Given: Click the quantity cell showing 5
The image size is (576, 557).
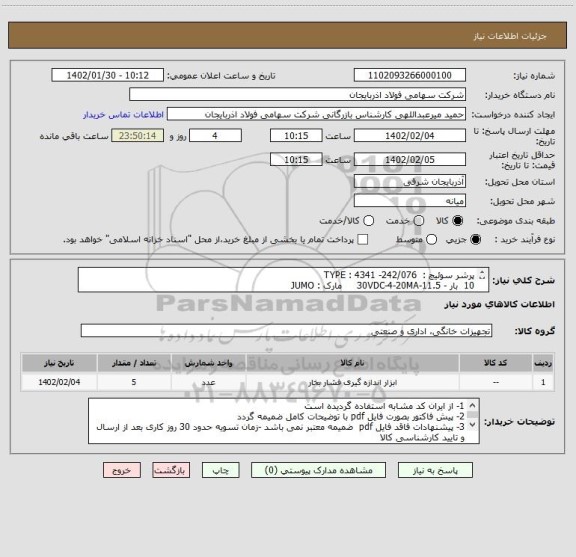Looking at the screenshot, I should point(134,382).
